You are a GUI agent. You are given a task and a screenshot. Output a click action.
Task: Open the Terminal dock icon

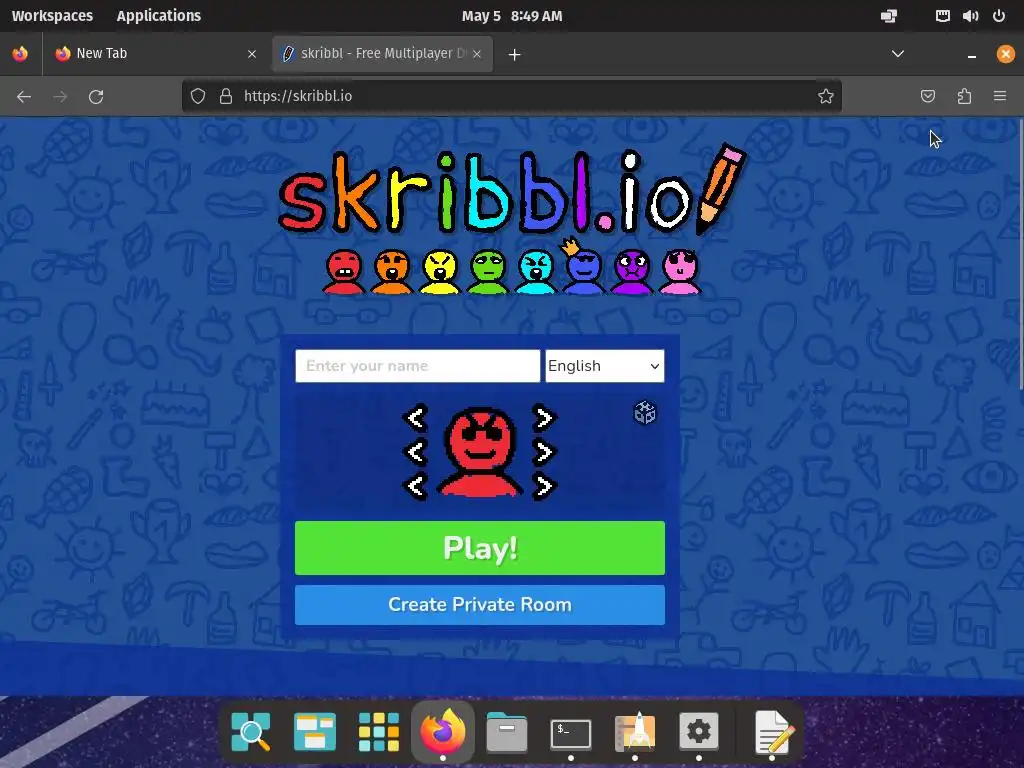pyautogui.click(x=571, y=733)
